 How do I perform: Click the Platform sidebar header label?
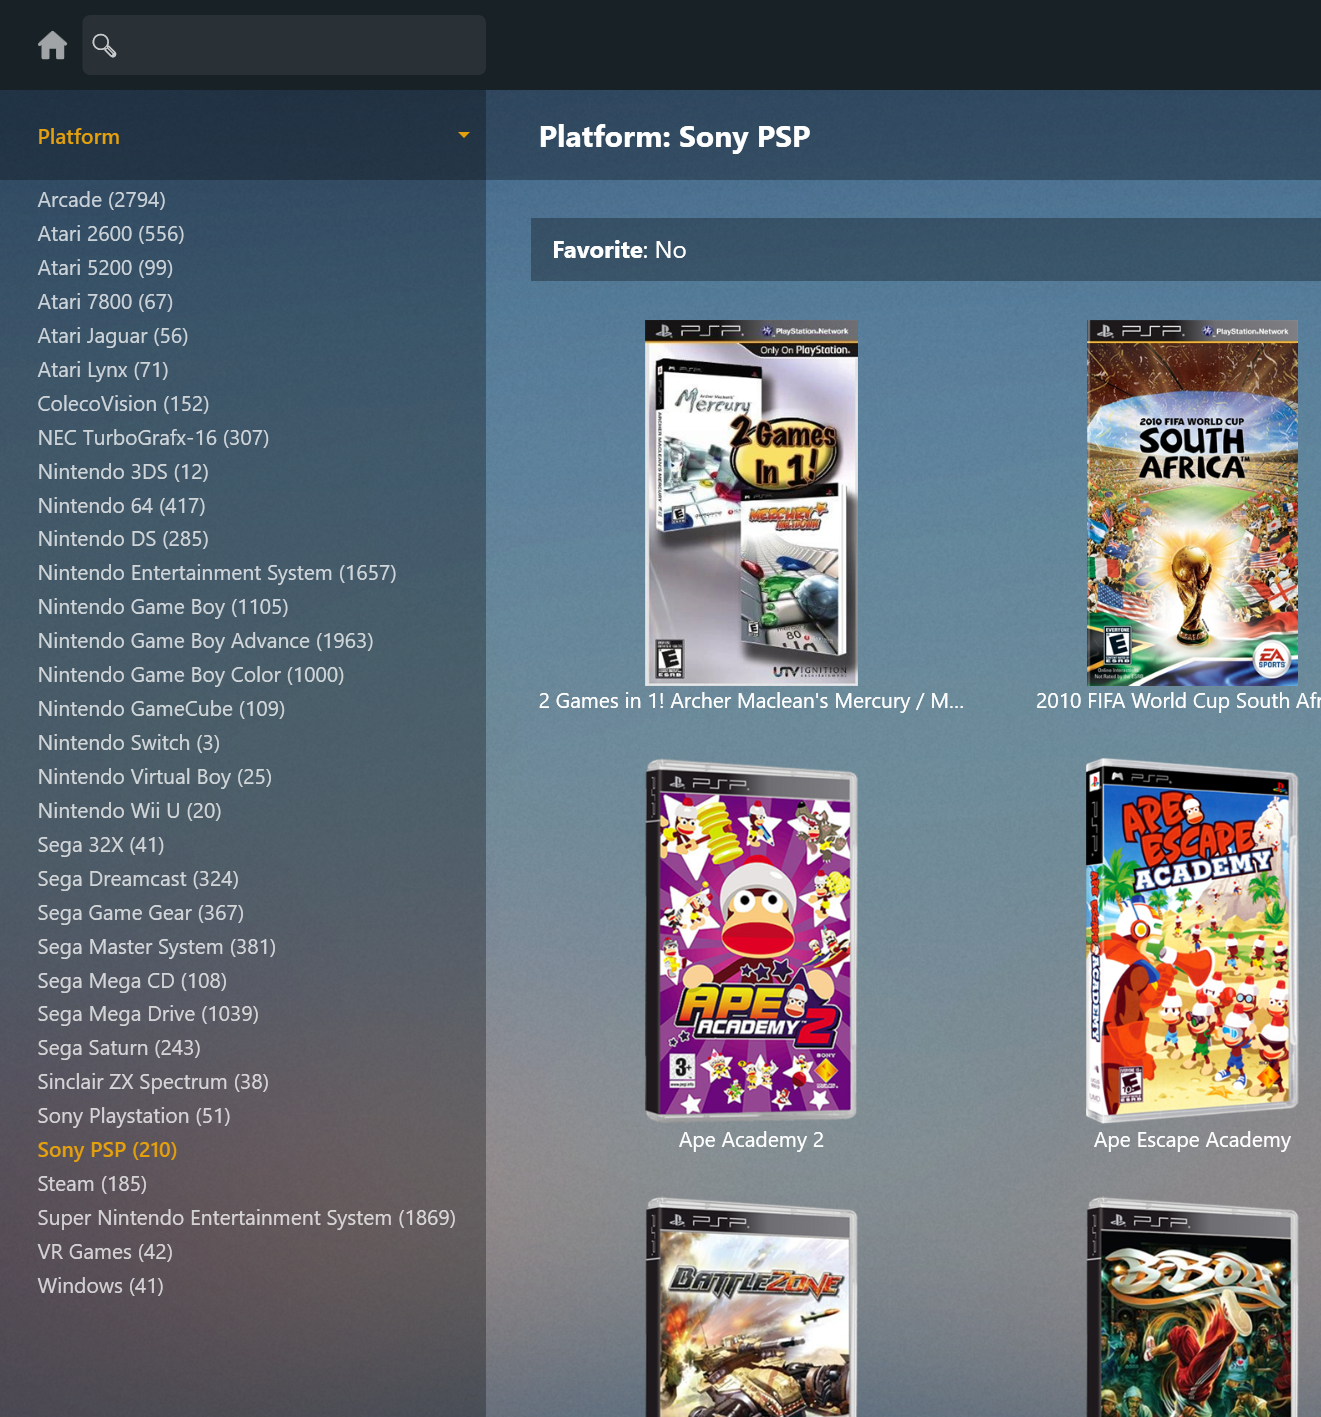[x=79, y=137]
